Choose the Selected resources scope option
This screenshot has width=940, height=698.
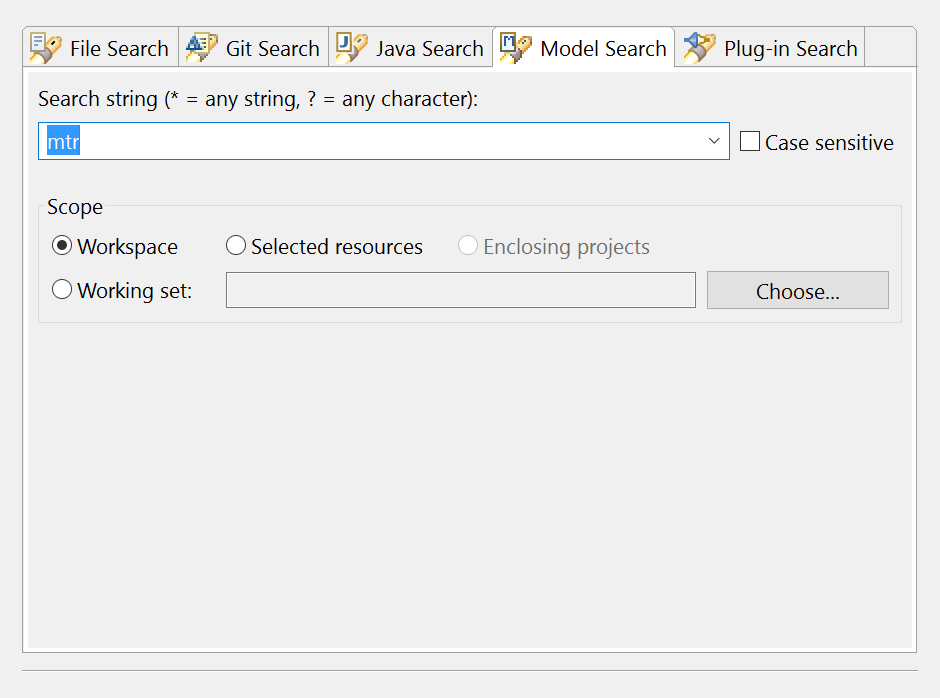click(236, 246)
